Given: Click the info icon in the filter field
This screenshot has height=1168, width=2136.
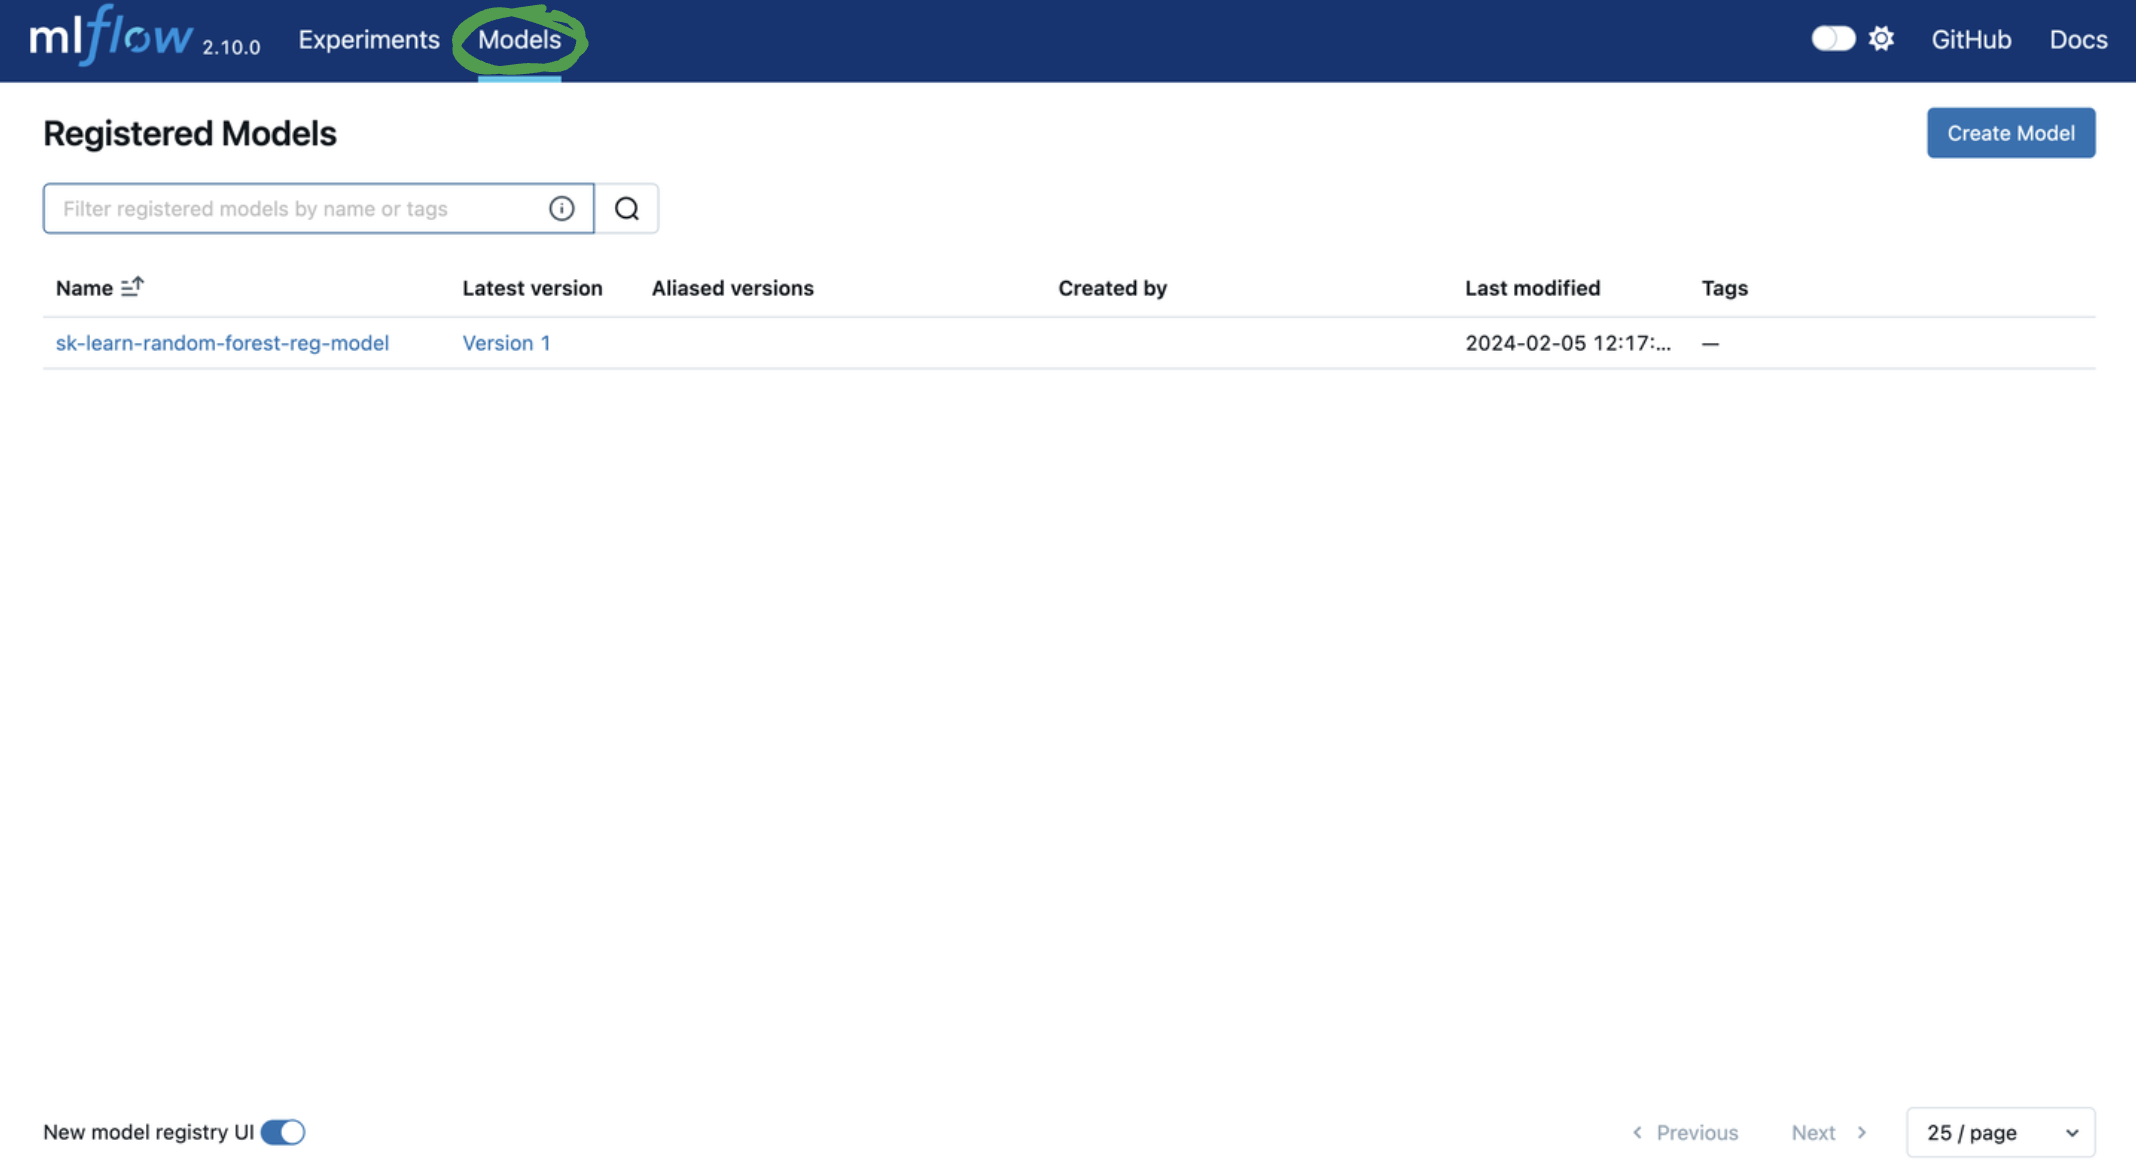Looking at the screenshot, I should click(561, 208).
